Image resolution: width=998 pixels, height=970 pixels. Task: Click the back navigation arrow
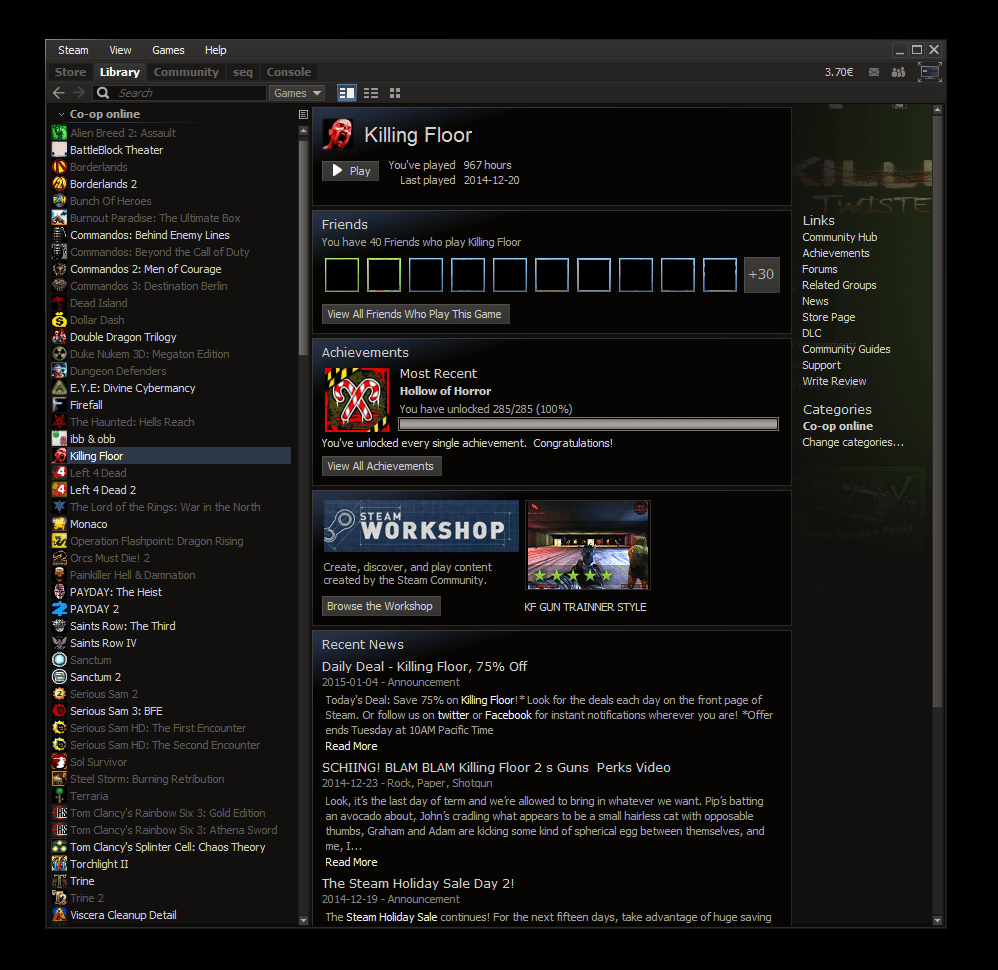58,93
